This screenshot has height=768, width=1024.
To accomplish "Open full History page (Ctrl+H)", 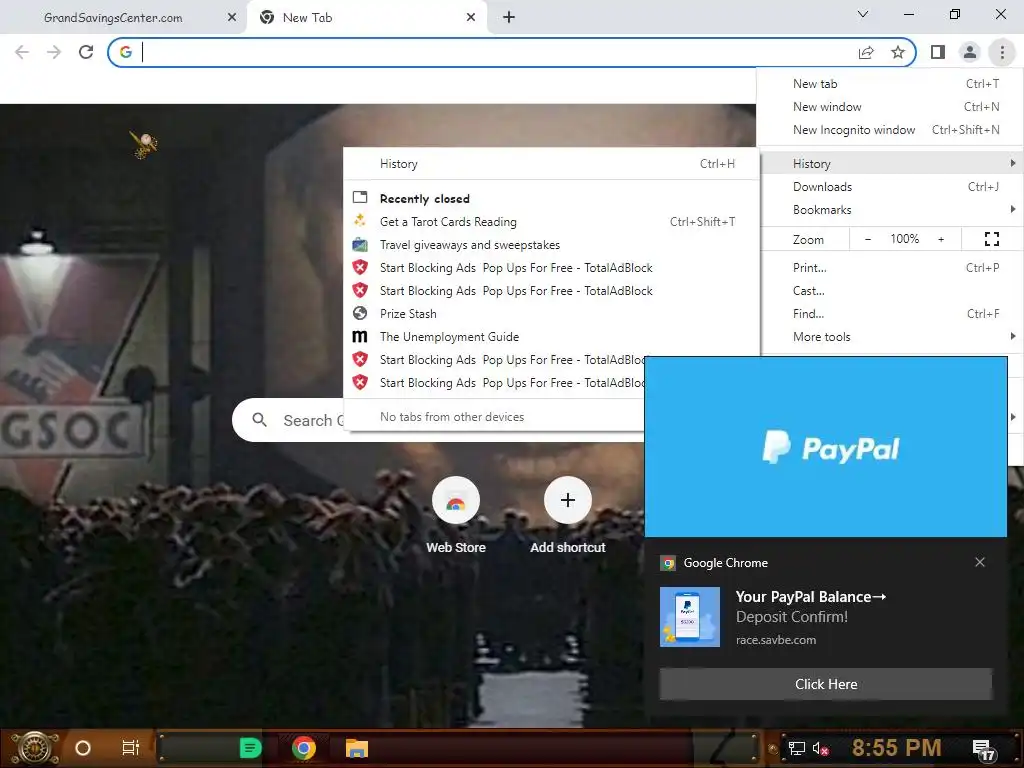I will coord(551,164).
